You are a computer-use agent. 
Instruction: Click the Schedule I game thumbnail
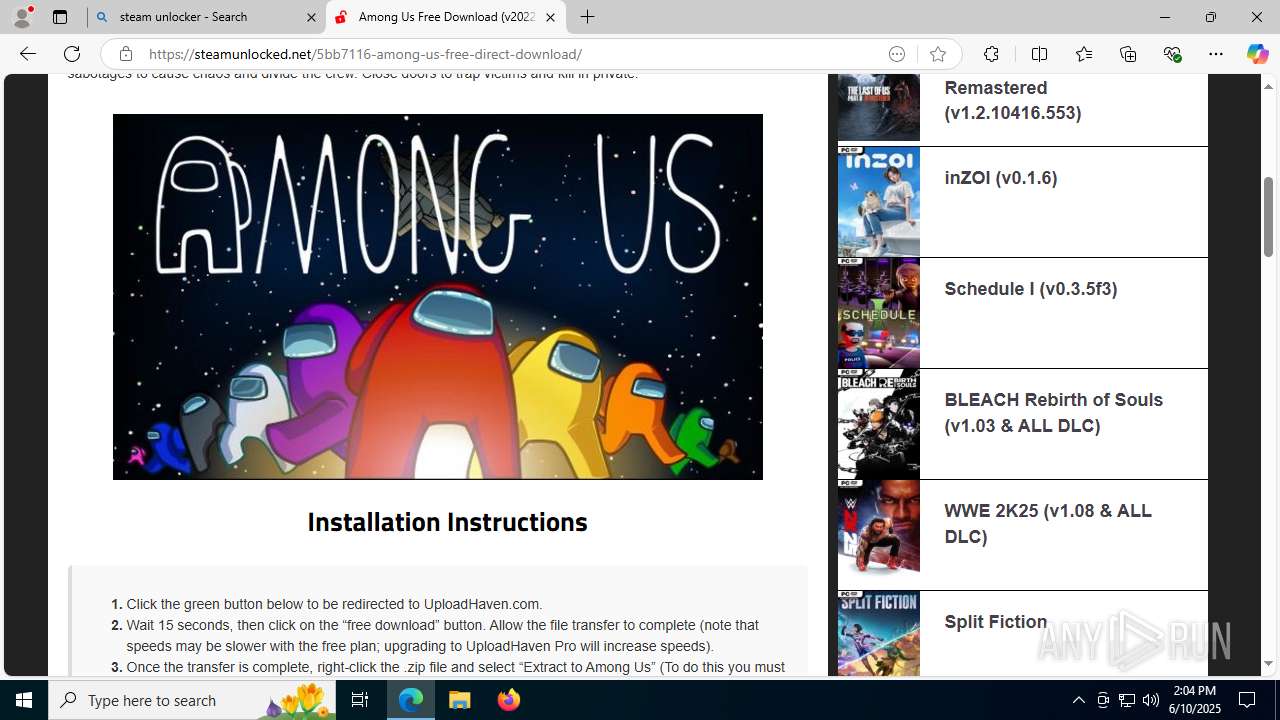point(879,313)
